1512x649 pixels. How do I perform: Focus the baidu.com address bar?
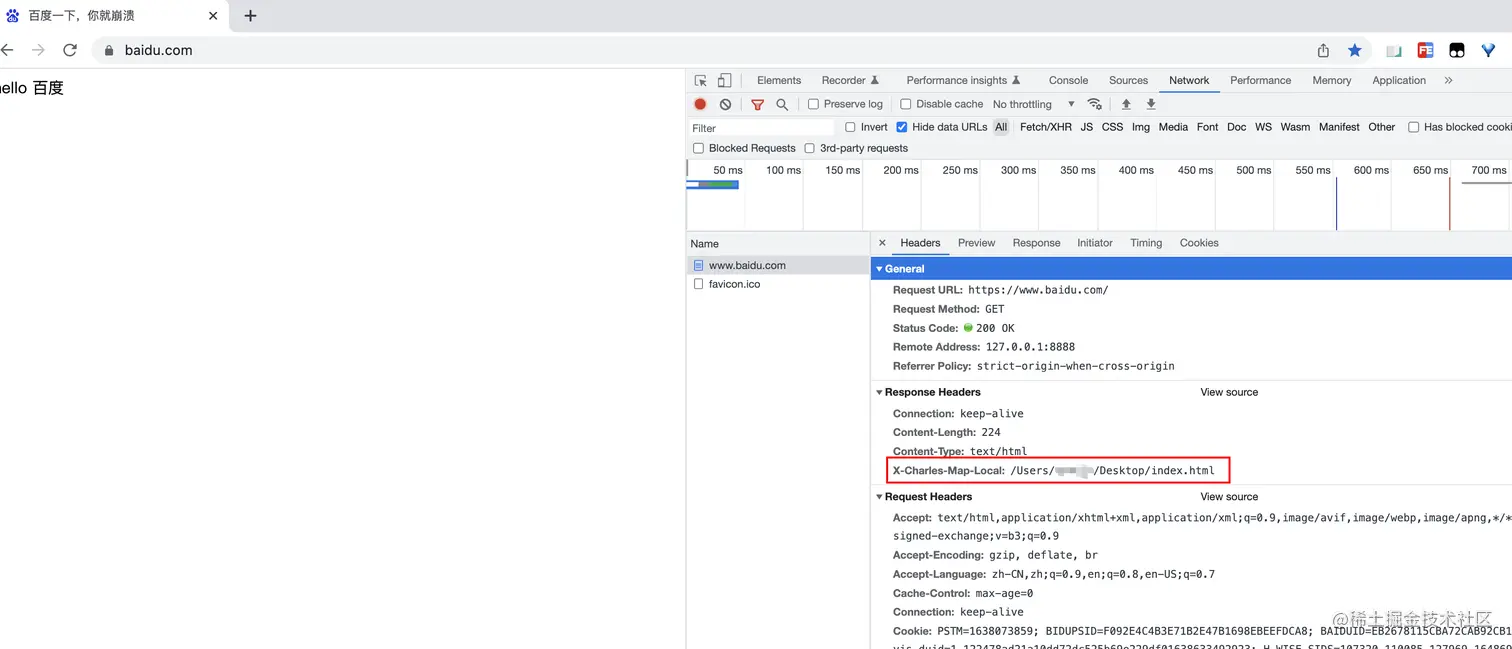(x=700, y=50)
